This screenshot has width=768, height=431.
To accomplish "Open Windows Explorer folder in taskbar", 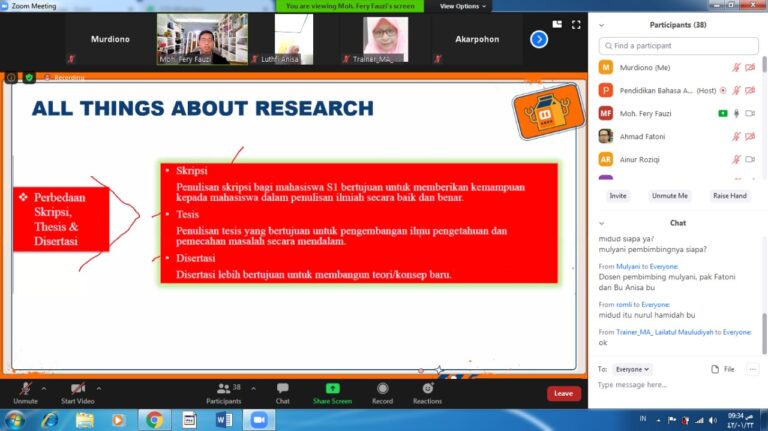I will pyautogui.click(x=85, y=420).
